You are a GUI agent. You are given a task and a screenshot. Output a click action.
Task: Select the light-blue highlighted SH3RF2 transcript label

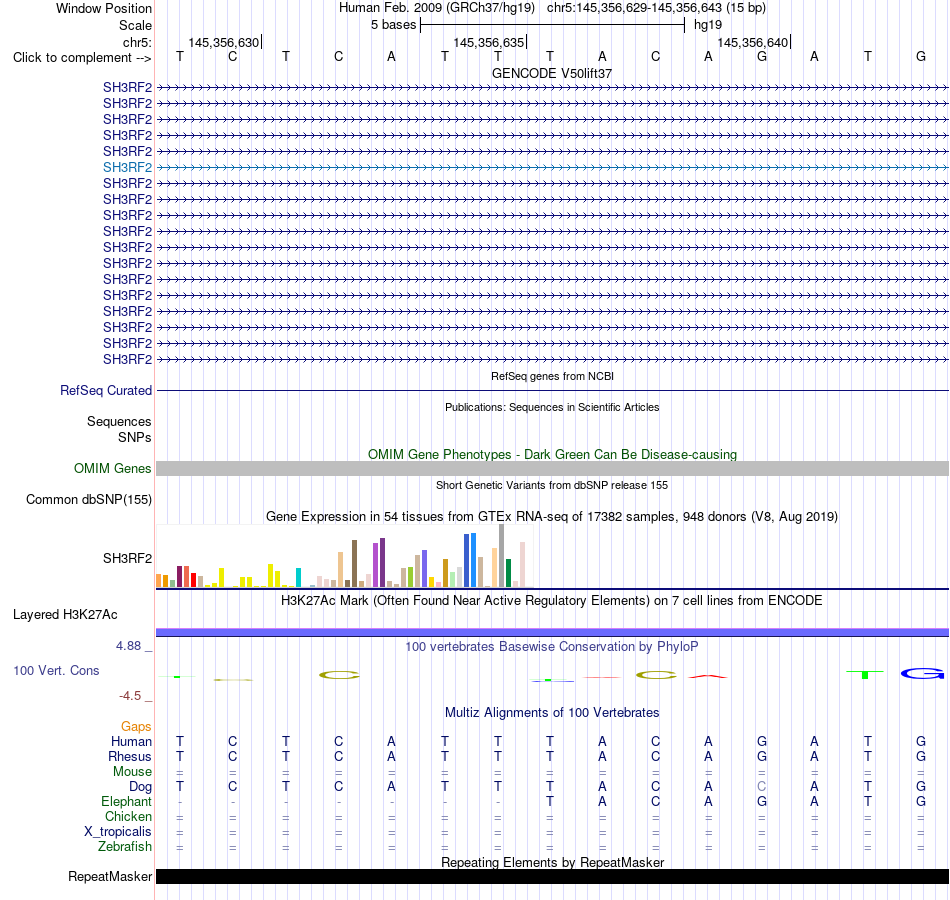[127, 167]
